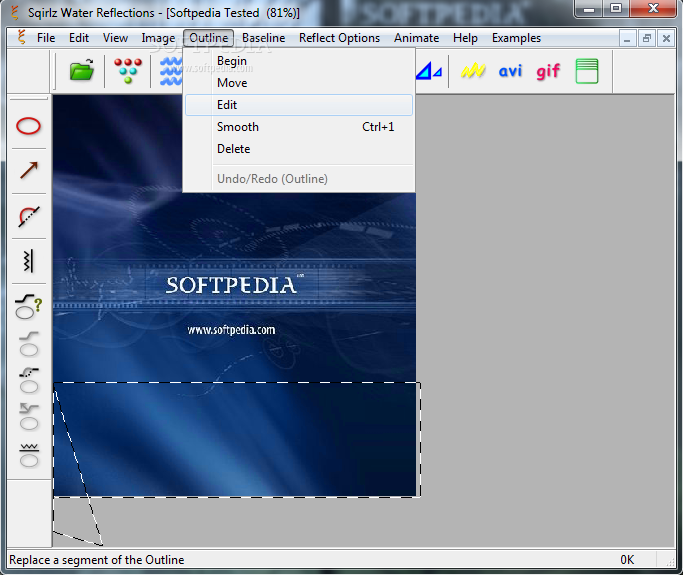The image size is (683, 575).
Task: Save animation as AVI
Action: coord(510,71)
